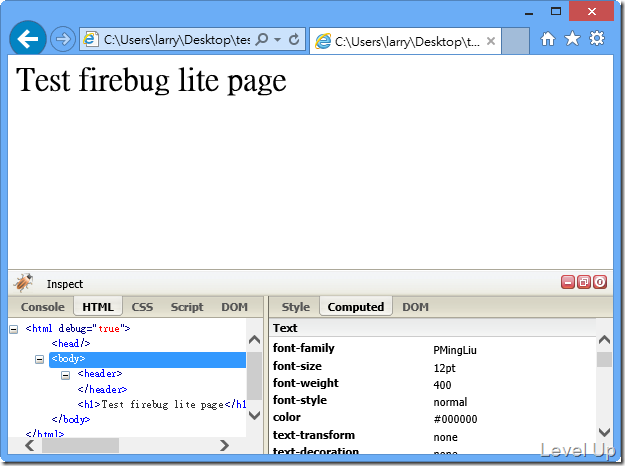
Task: Detach Firebug into popup window icon
Action: (x=584, y=282)
